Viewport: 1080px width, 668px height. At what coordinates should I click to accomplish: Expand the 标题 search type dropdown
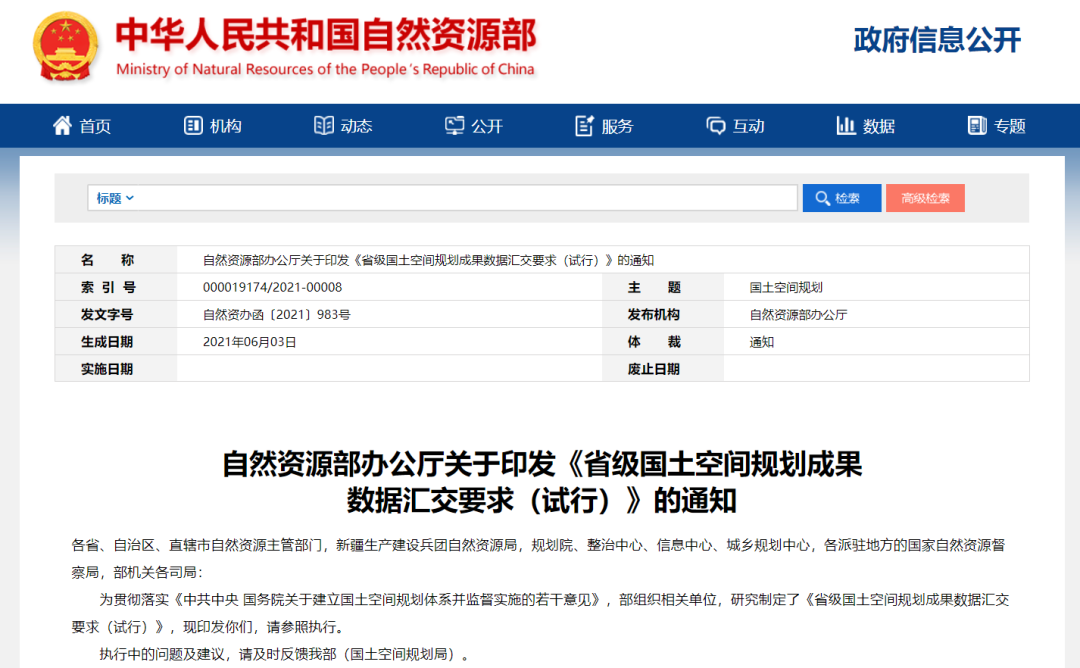coord(114,198)
